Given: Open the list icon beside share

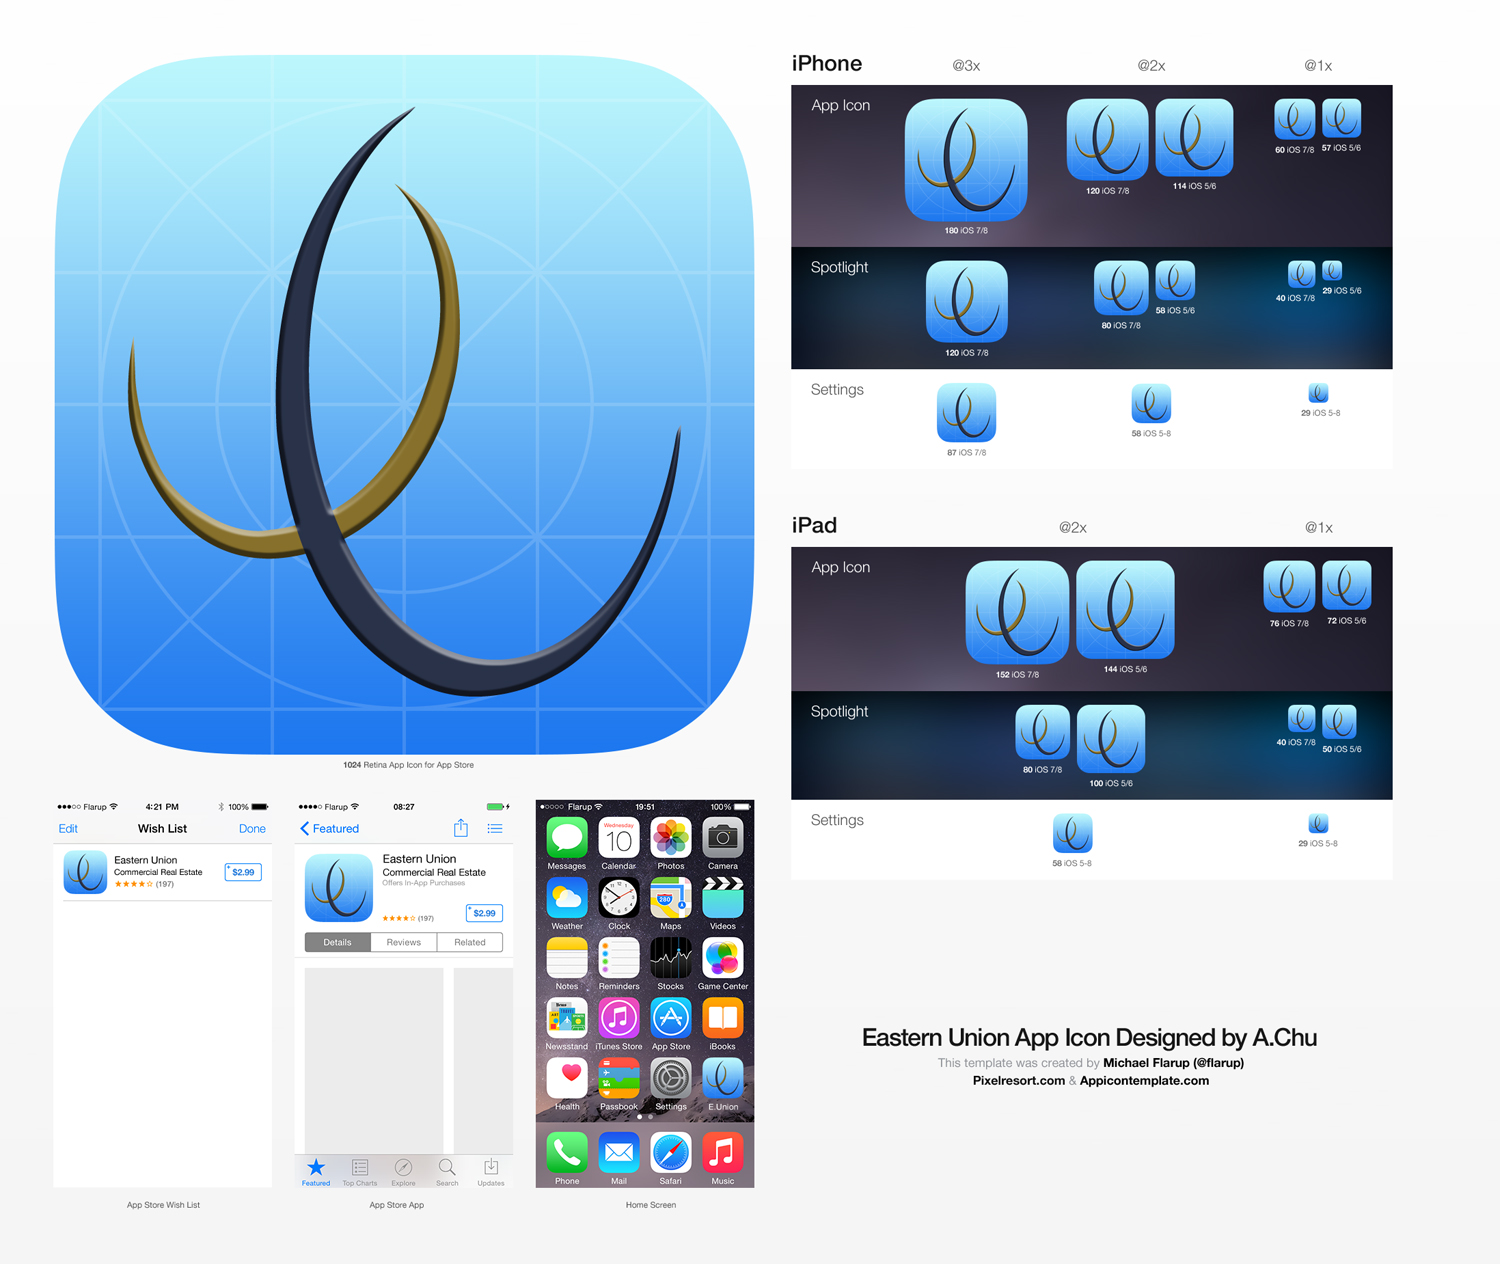Looking at the screenshot, I should click(x=495, y=828).
